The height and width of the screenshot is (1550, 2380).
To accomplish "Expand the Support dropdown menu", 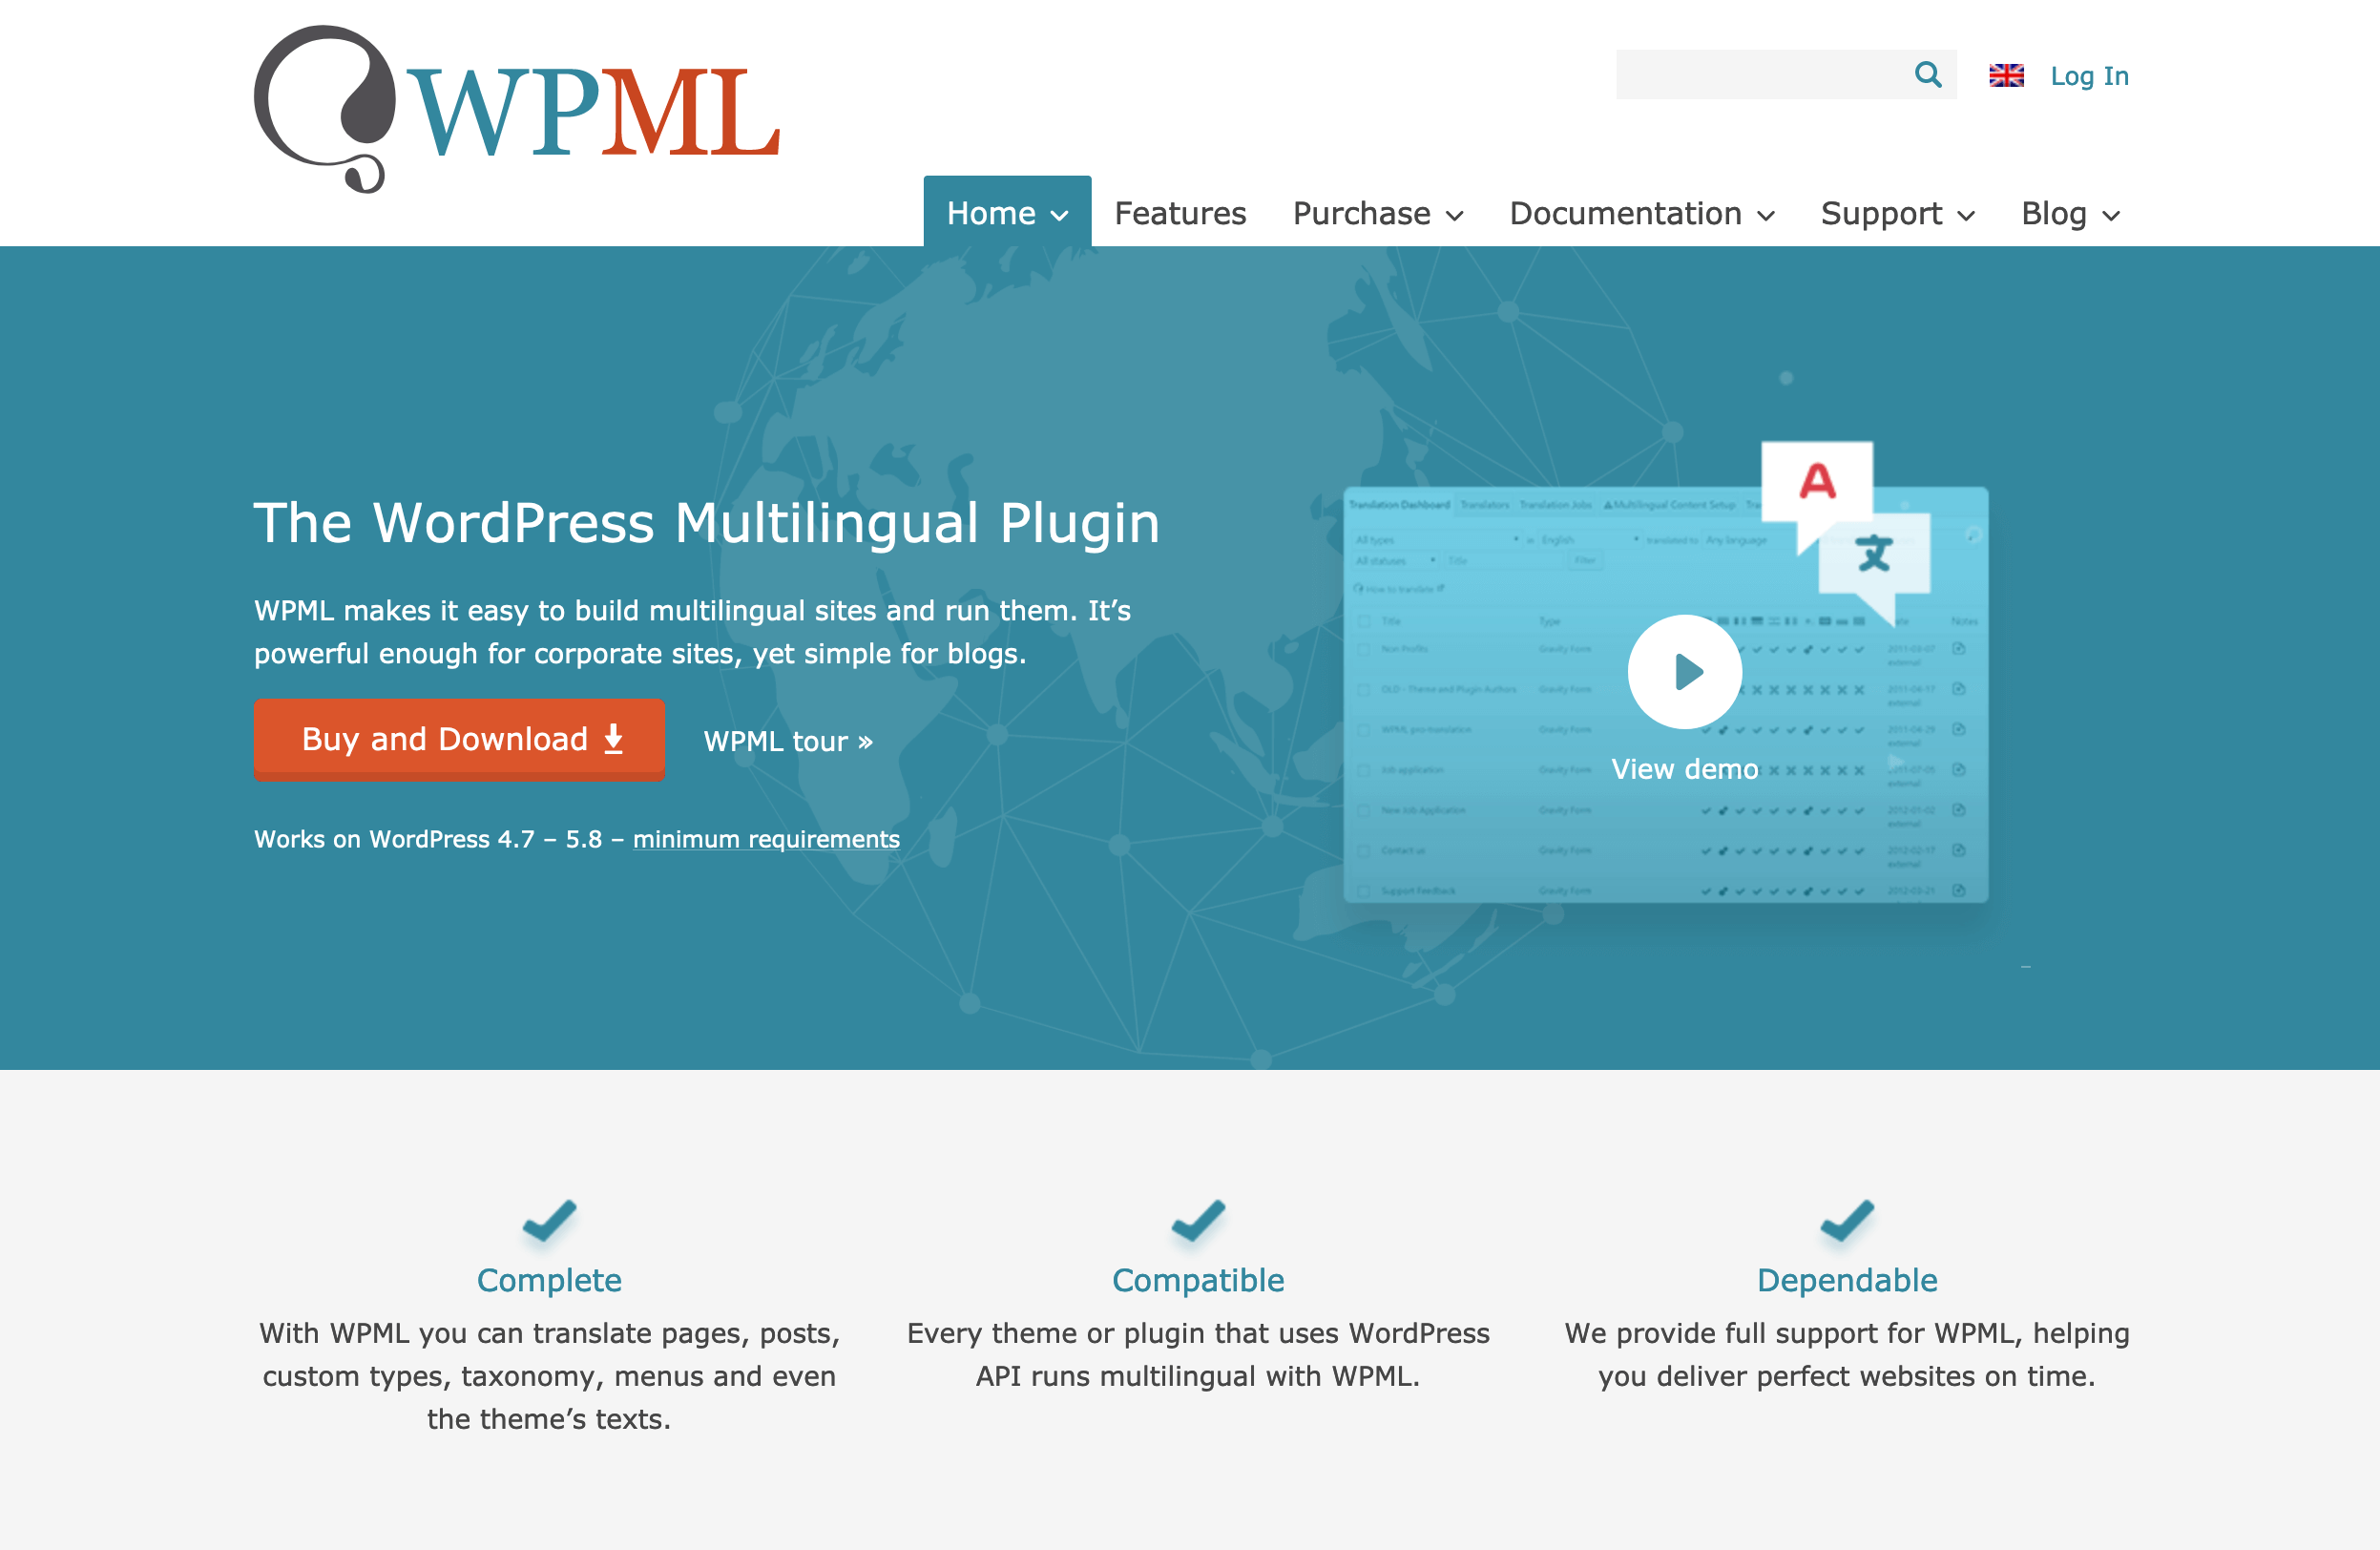I will tap(1896, 214).
